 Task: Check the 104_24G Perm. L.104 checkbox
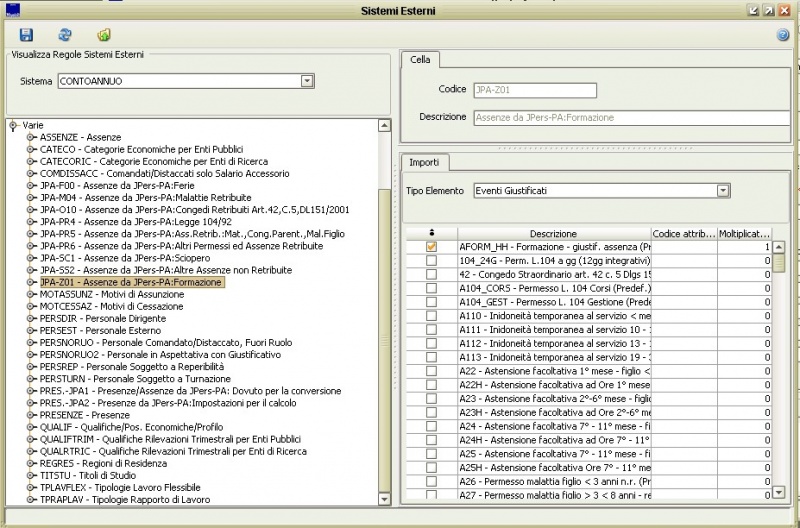(431, 259)
